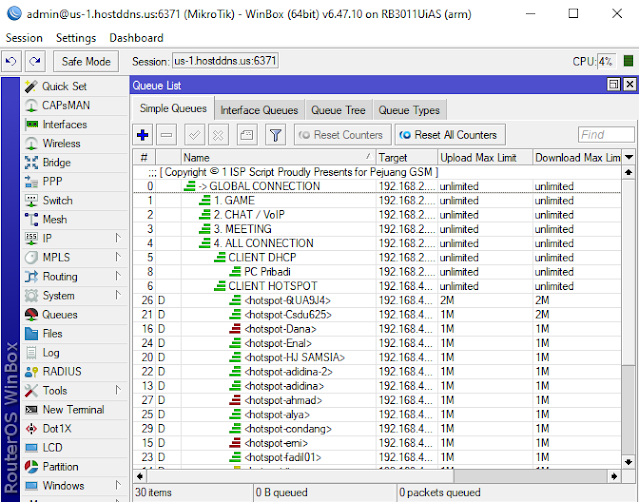The image size is (639, 502).
Task: Select the PC Pribadi queue row
Action: [377, 272]
